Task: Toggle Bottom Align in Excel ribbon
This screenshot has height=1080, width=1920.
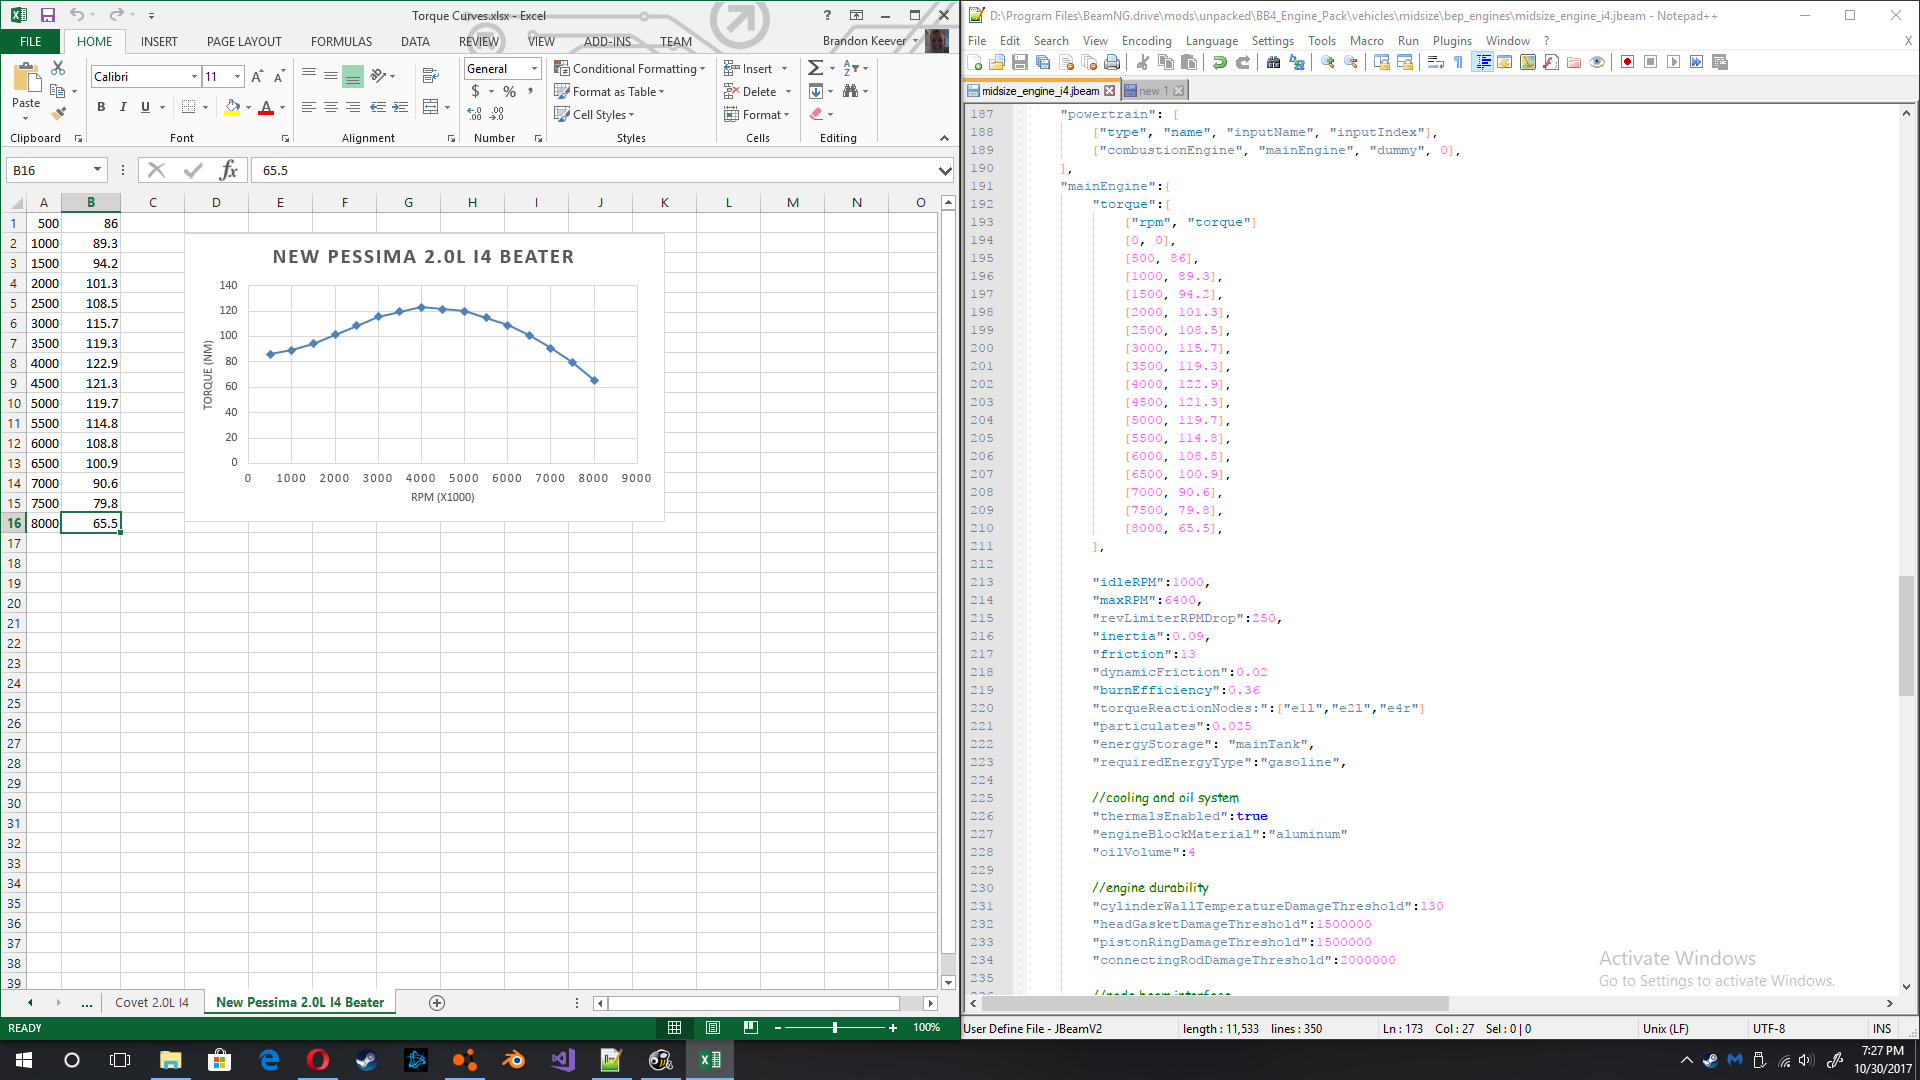Action: click(353, 76)
